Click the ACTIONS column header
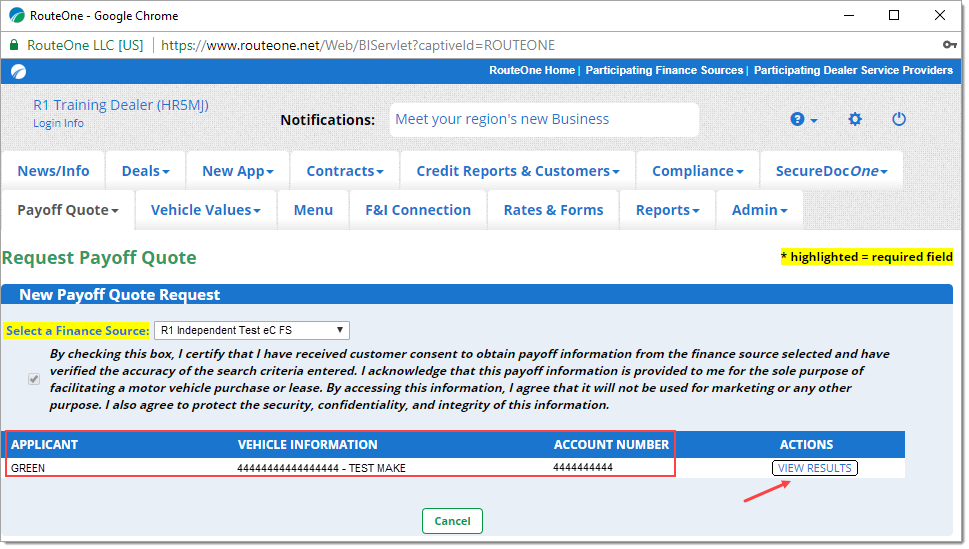969x549 pixels. tap(806, 445)
